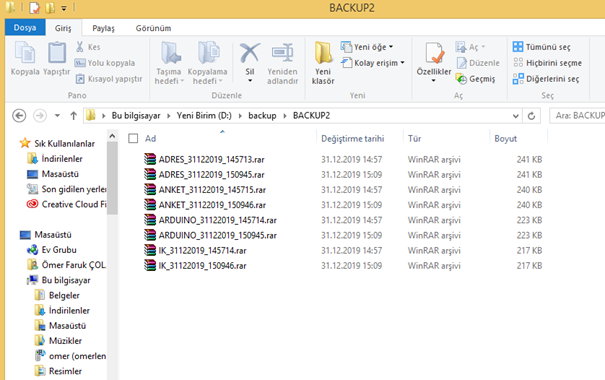Refresh the BACKUP2 folder view

(531, 116)
